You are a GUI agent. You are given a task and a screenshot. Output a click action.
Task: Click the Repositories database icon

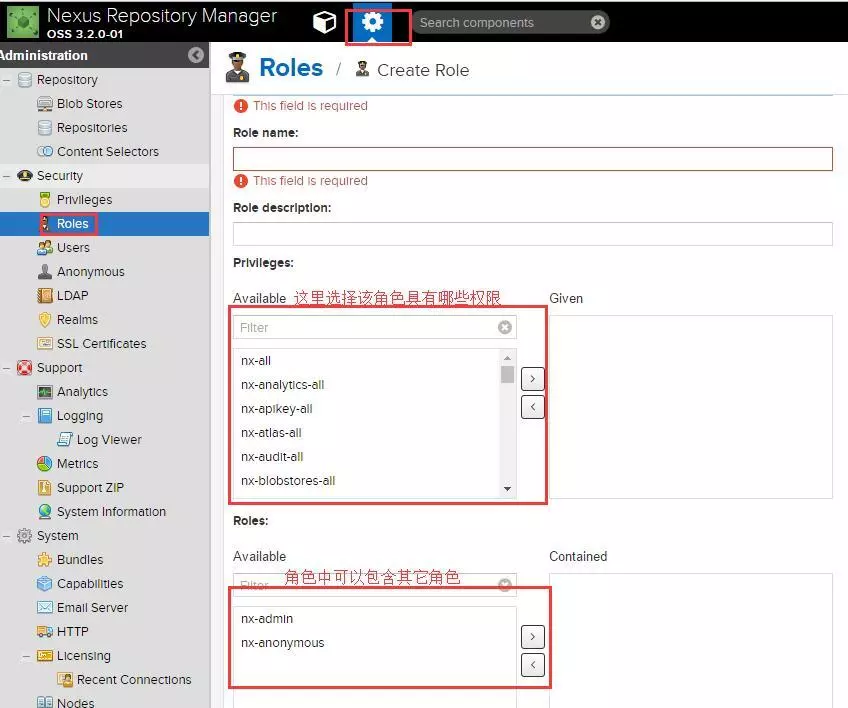pos(45,128)
